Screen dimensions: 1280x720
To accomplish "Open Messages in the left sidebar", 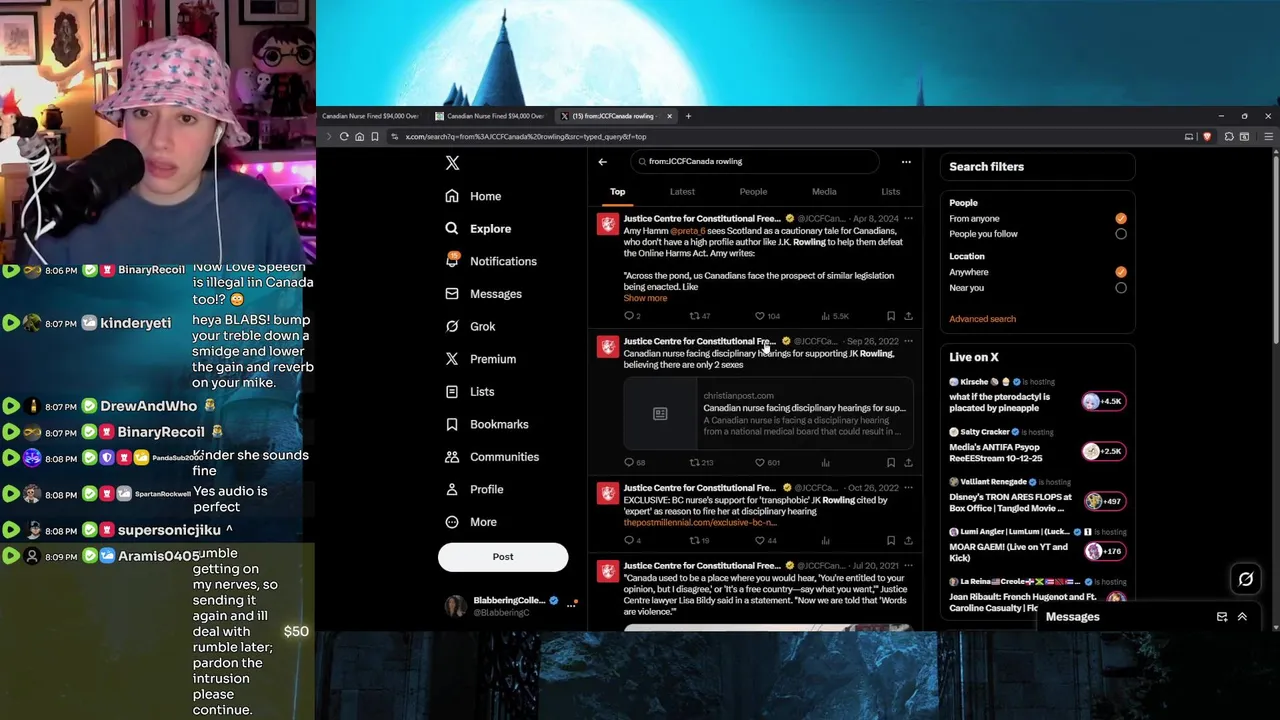I will tap(483, 294).
